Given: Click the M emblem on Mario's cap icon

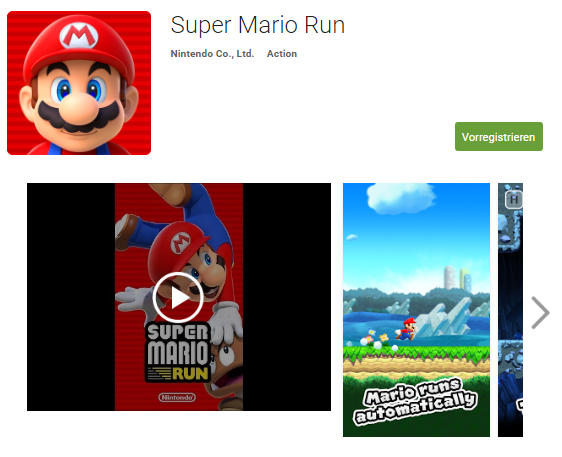Looking at the screenshot, I should pos(79,35).
